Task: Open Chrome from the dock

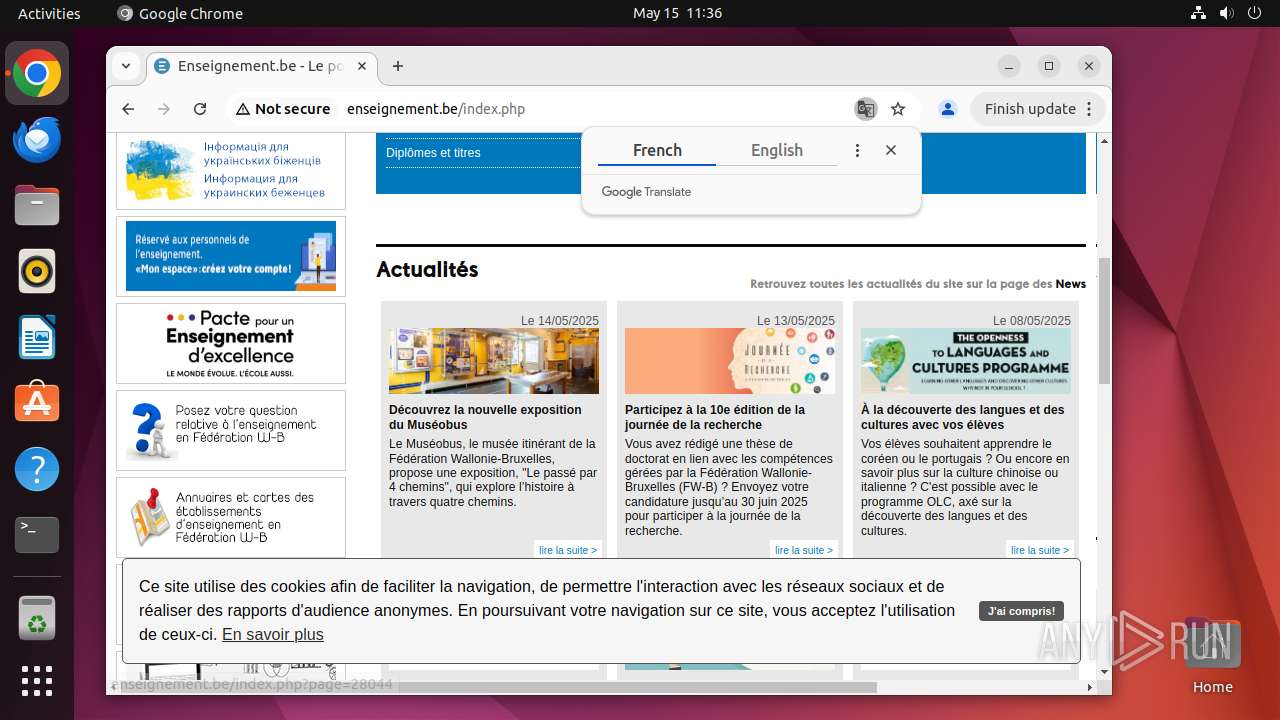Action: 37,74
